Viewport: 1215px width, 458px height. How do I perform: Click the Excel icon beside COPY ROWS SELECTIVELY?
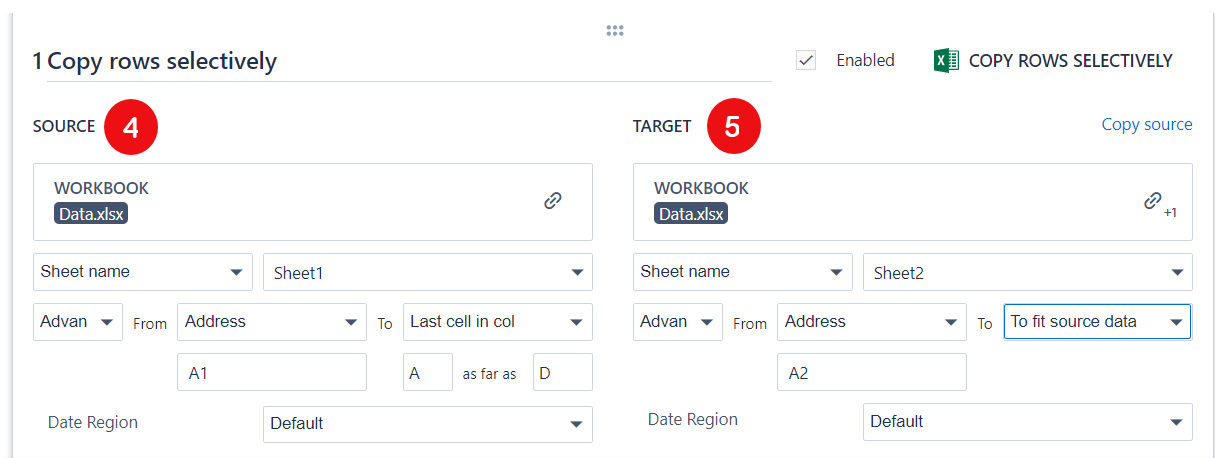click(945, 61)
